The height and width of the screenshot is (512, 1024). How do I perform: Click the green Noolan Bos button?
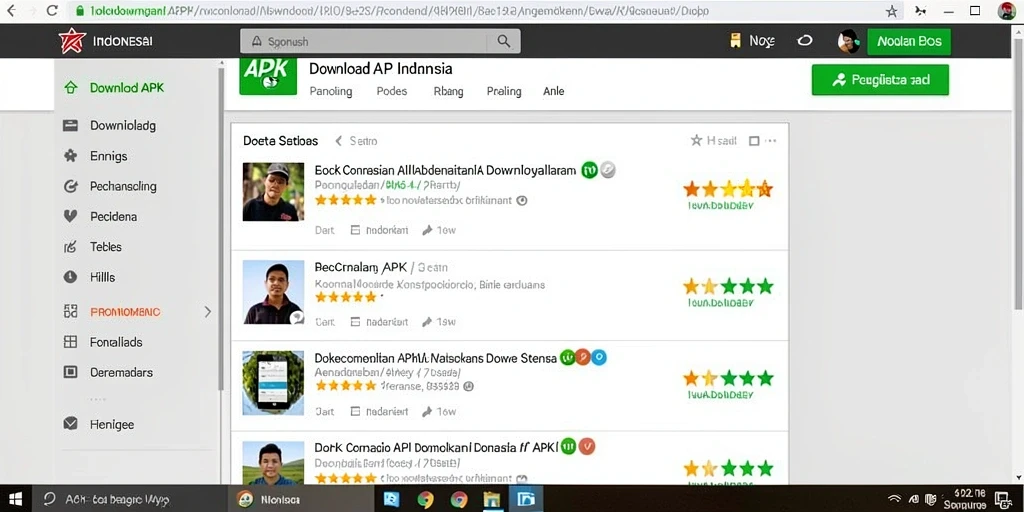point(909,41)
